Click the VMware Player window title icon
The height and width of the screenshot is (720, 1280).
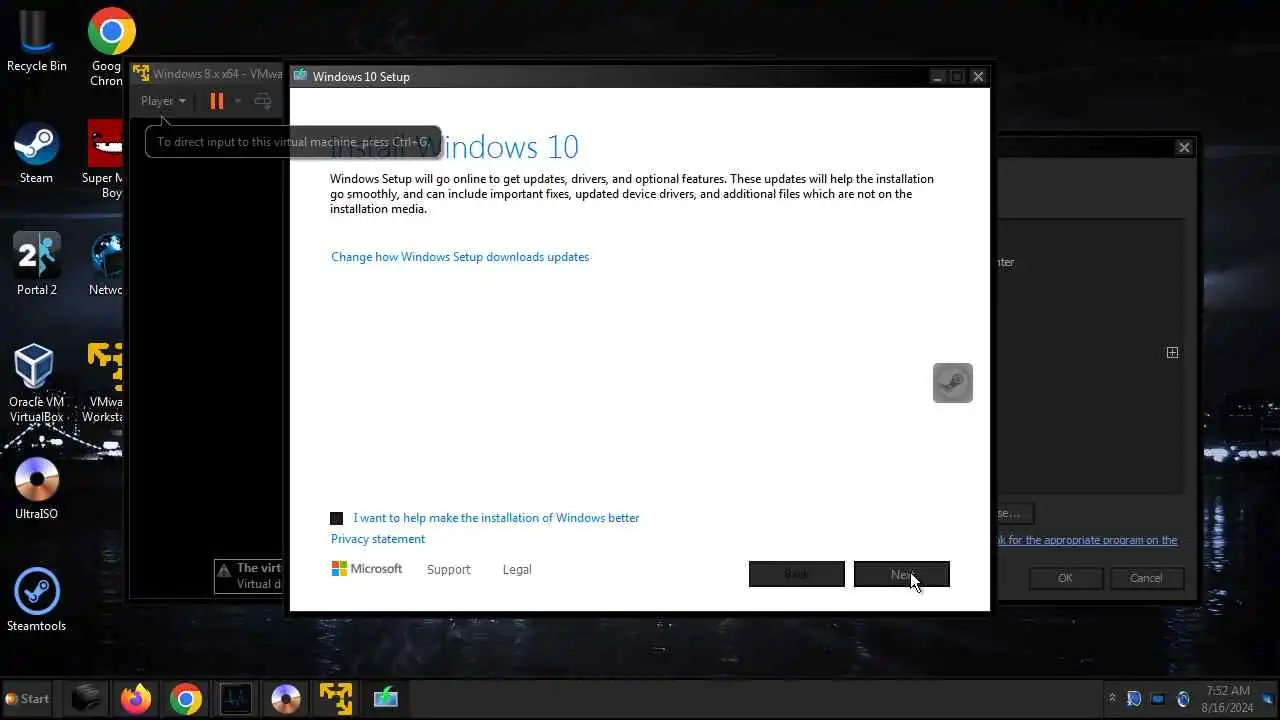[142, 74]
